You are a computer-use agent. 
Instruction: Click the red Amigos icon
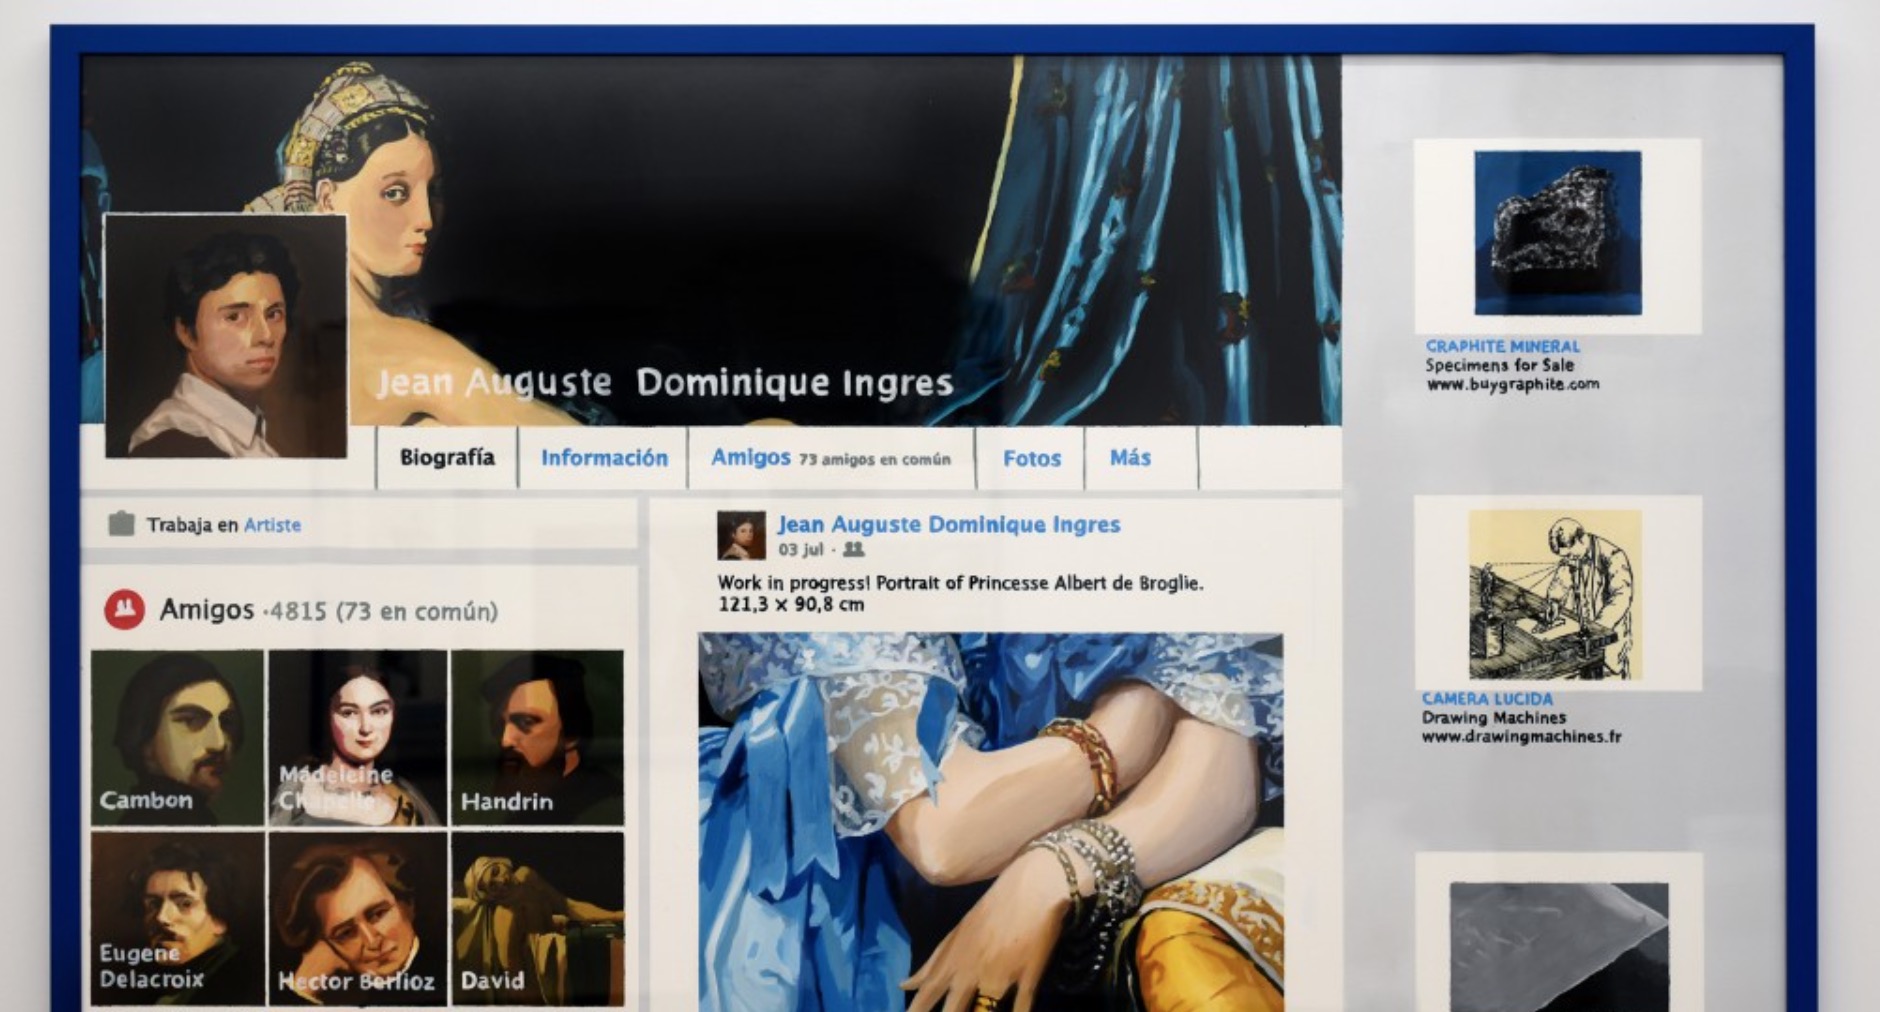[124, 610]
